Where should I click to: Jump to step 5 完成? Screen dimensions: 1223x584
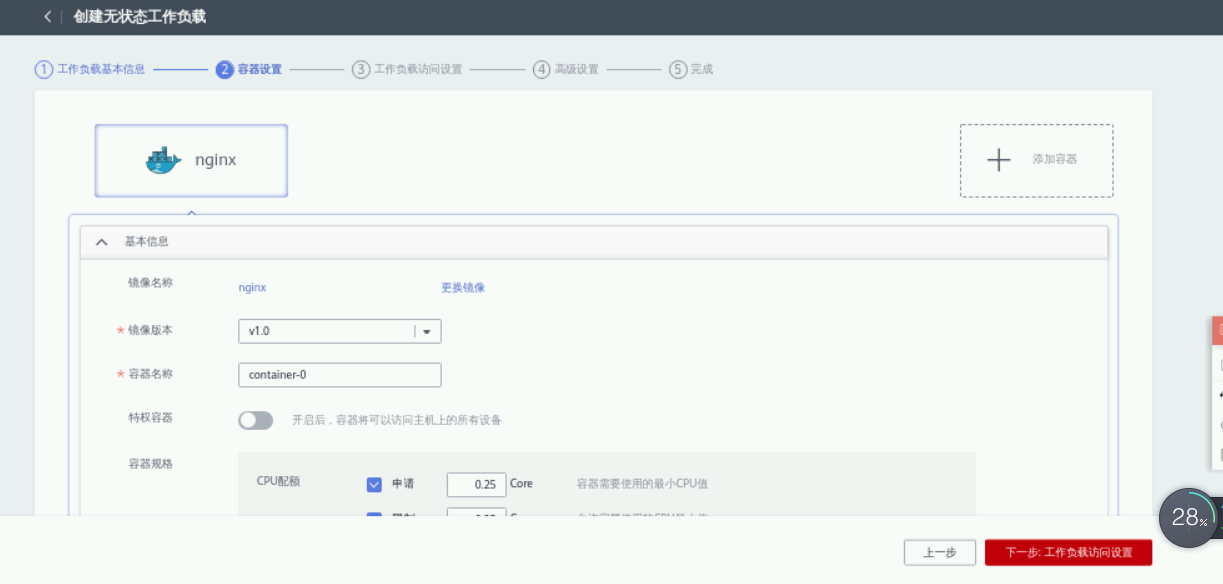tap(691, 69)
